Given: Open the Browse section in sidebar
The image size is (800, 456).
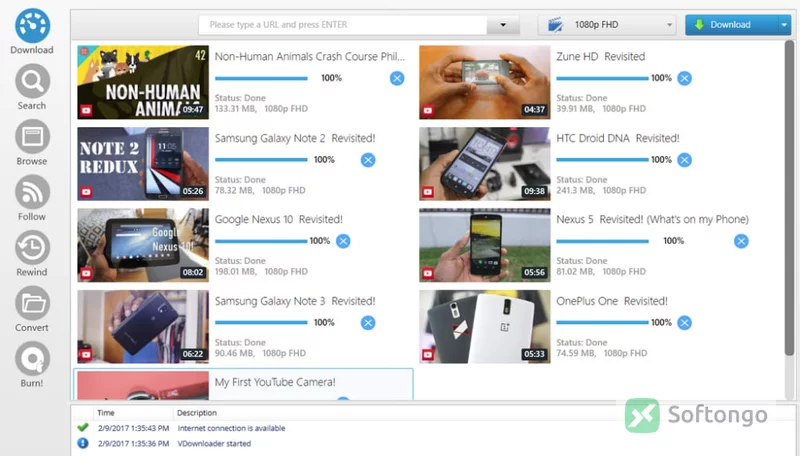Looking at the screenshot, I should point(32,143).
